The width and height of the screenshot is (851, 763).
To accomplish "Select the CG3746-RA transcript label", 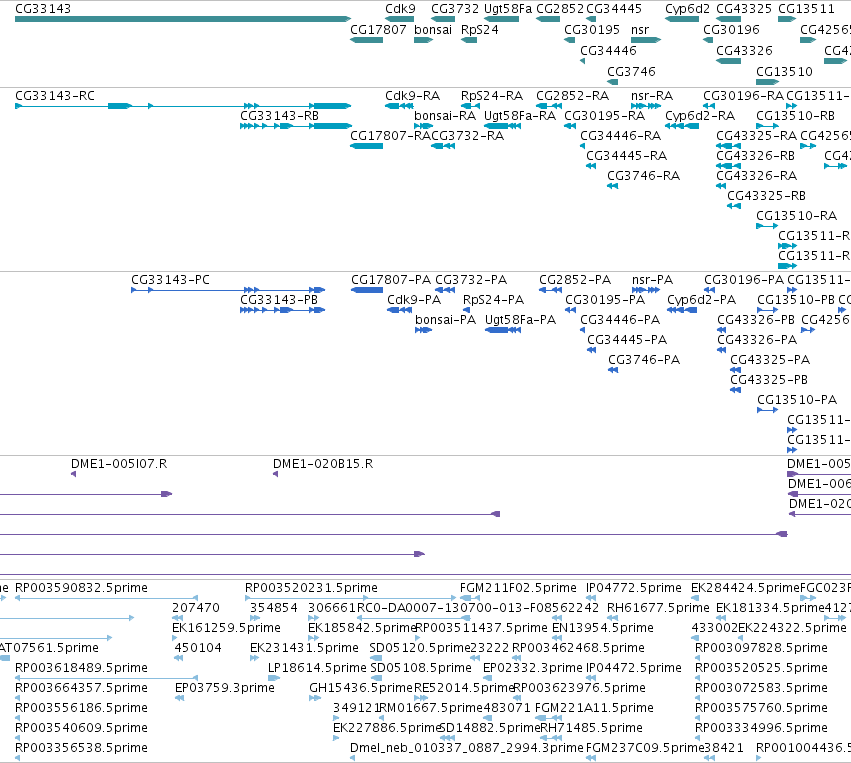I will [x=643, y=176].
